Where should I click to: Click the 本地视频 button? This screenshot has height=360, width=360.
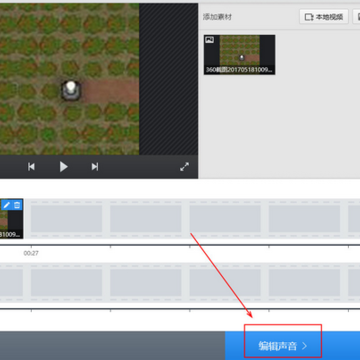[324, 17]
